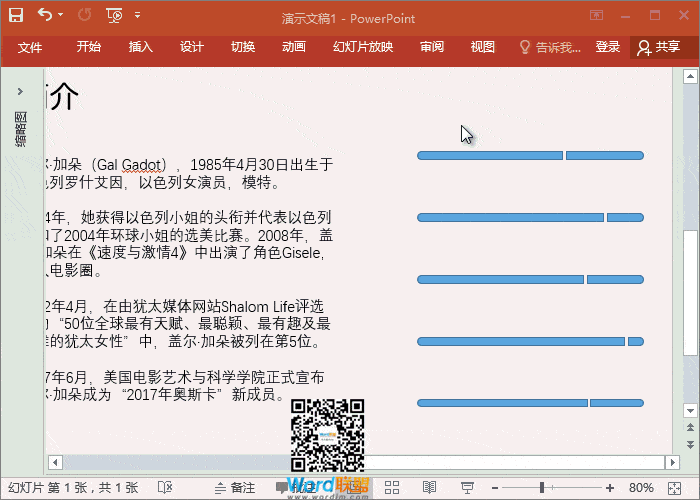Click the zoom in plus button
This screenshot has width=700, height=500.
coord(609,487)
